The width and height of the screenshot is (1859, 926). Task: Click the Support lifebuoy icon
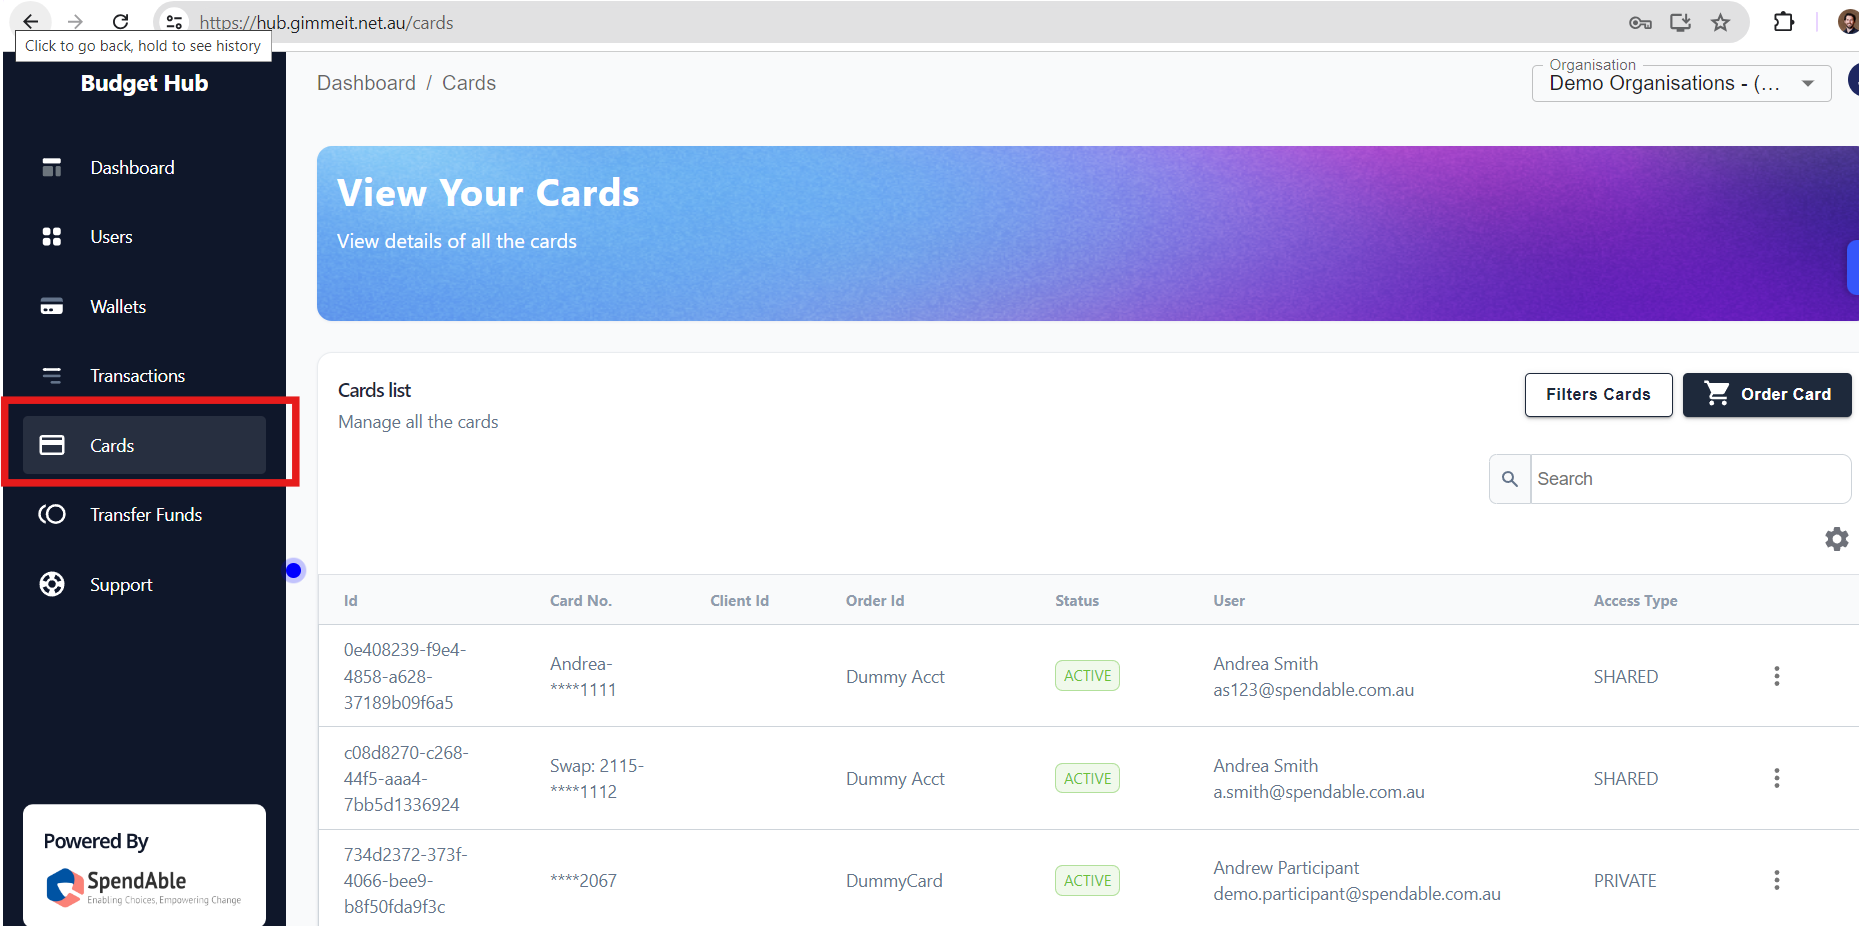point(52,584)
